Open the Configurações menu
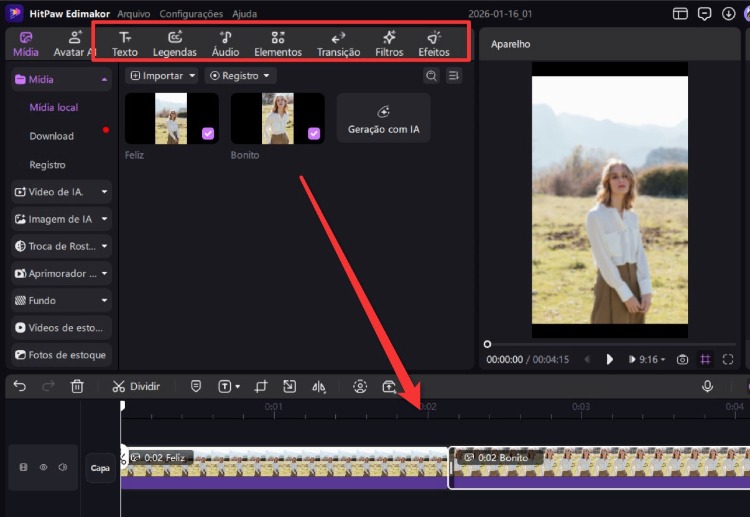Image resolution: width=750 pixels, height=517 pixels. (191, 14)
